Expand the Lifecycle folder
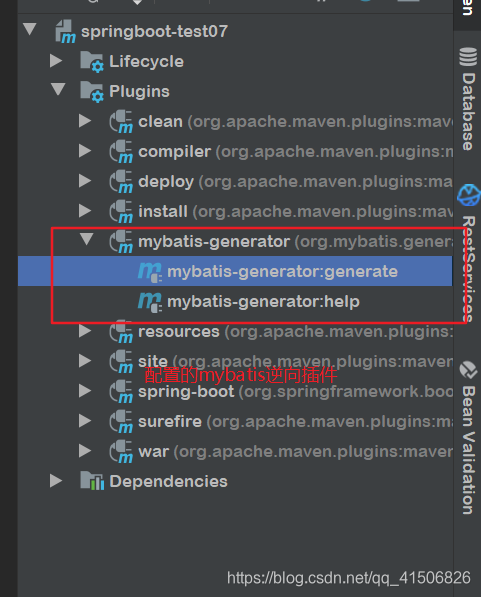 [x=56, y=61]
